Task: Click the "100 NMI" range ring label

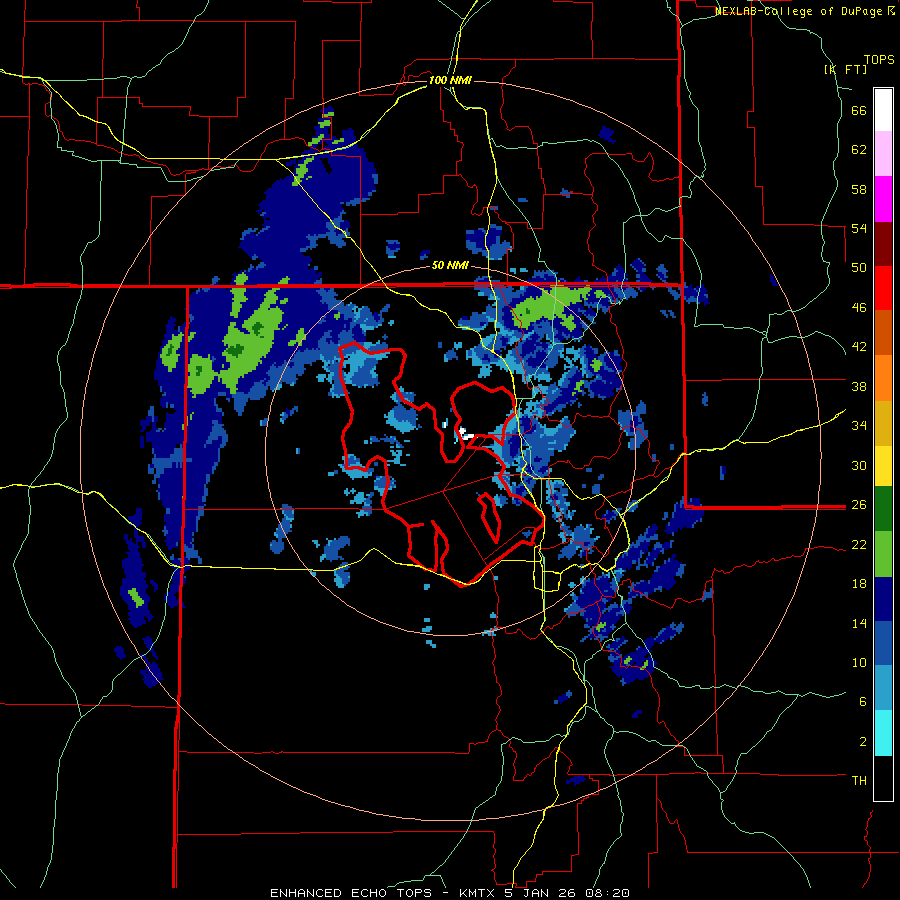Action: pyautogui.click(x=450, y=80)
